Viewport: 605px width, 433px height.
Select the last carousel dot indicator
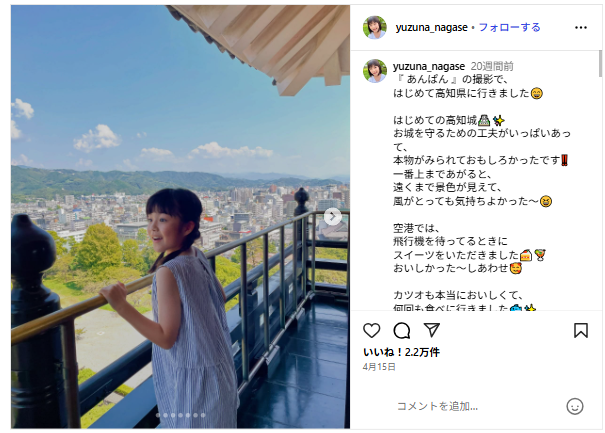pyautogui.click(x=203, y=415)
